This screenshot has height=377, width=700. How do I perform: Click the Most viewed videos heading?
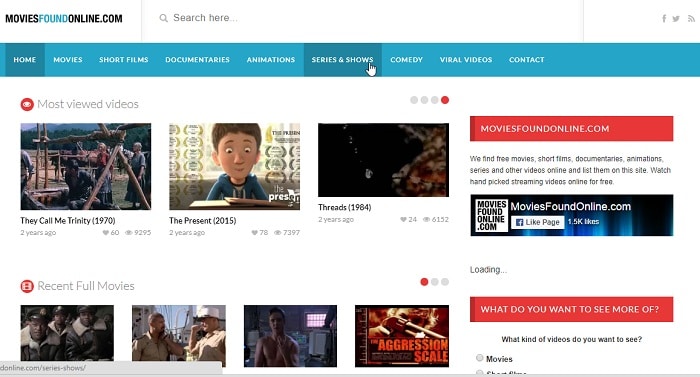click(x=88, y=104)
